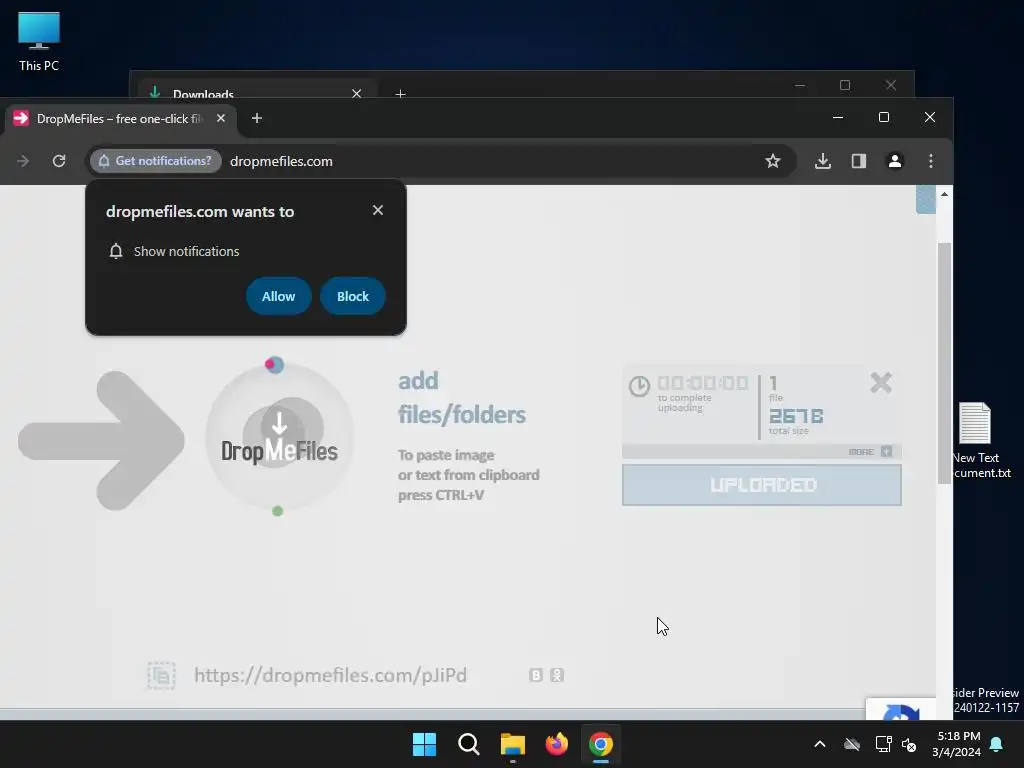Close Downloads tab in background window
The width and height of the screenshot is (1024, 768).
[x=357, y=93]
